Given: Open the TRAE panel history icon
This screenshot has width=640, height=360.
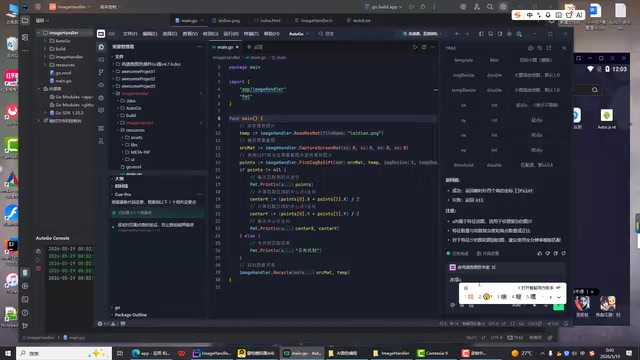Looking at the screenshot, I should tap(540, 48).
